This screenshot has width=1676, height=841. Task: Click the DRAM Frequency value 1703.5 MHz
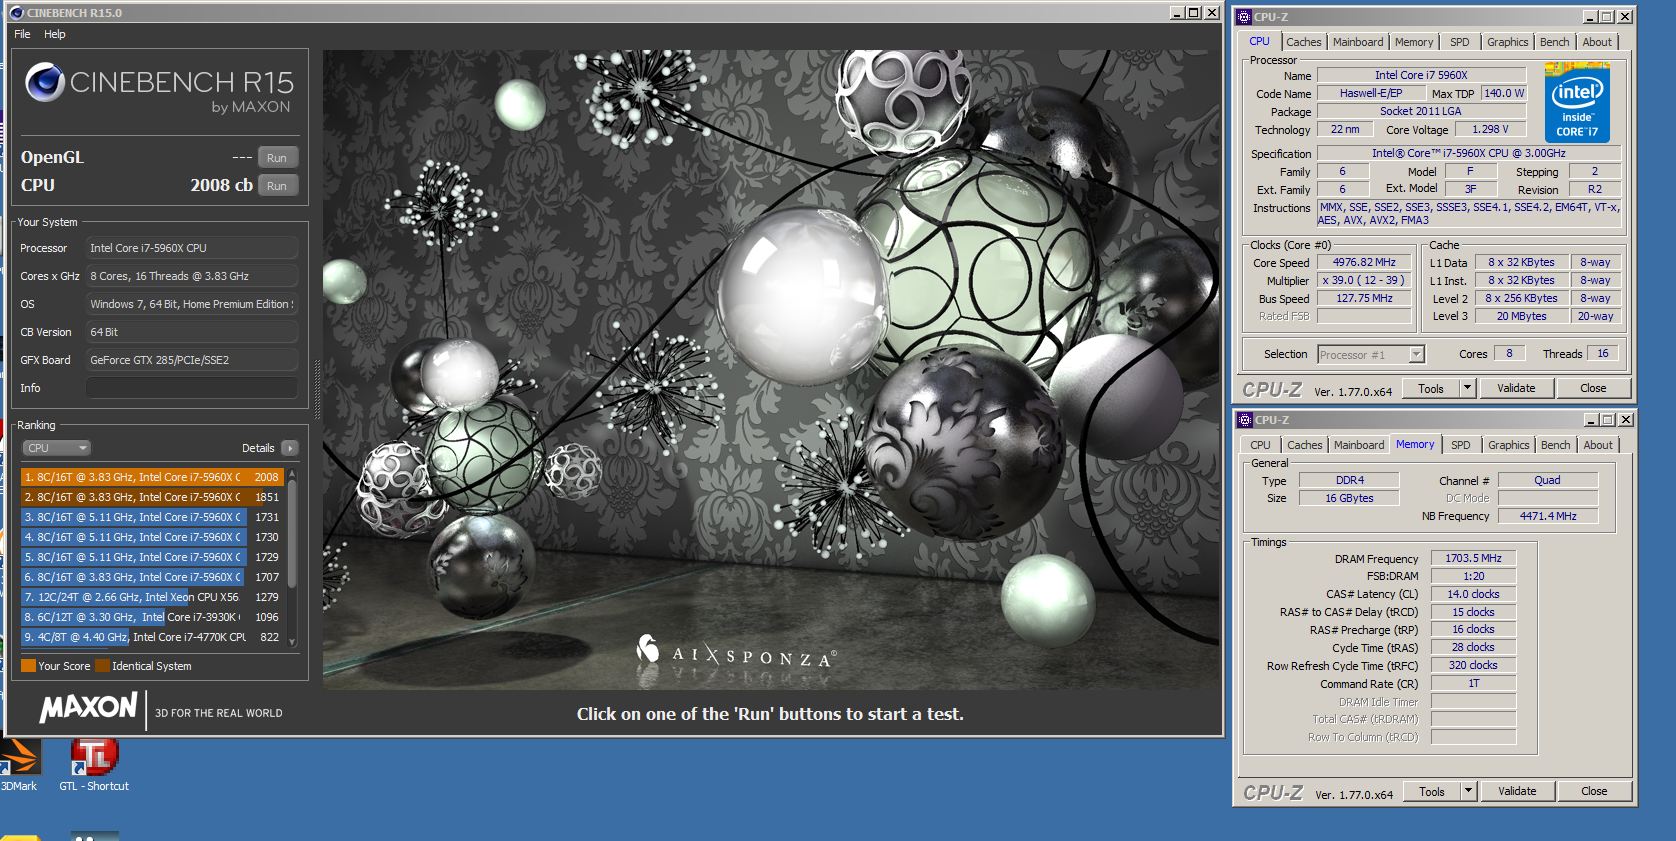click(x=1473, y=558)
